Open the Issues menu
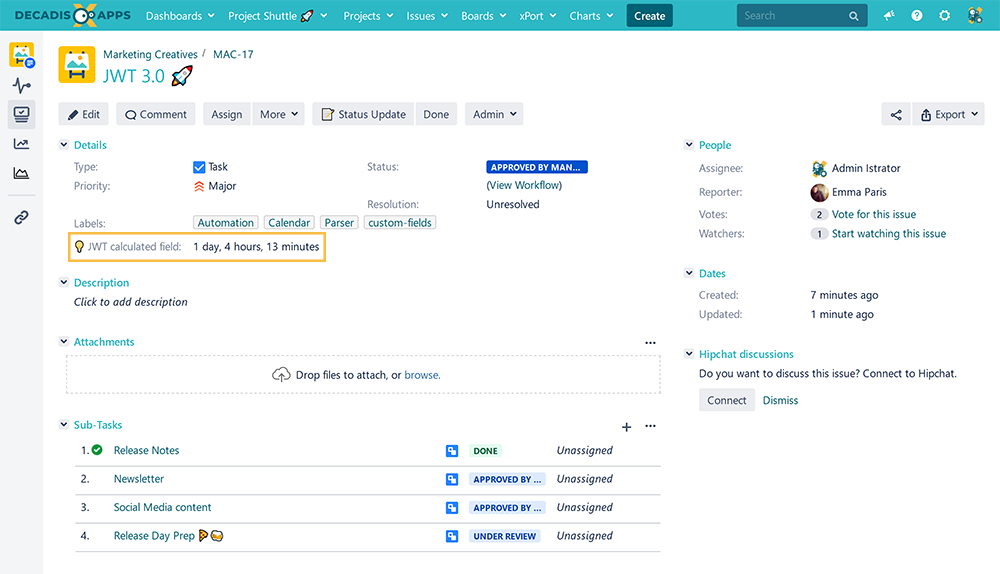The width and height of the screenshot is (1000, 574). pos(427,16)
